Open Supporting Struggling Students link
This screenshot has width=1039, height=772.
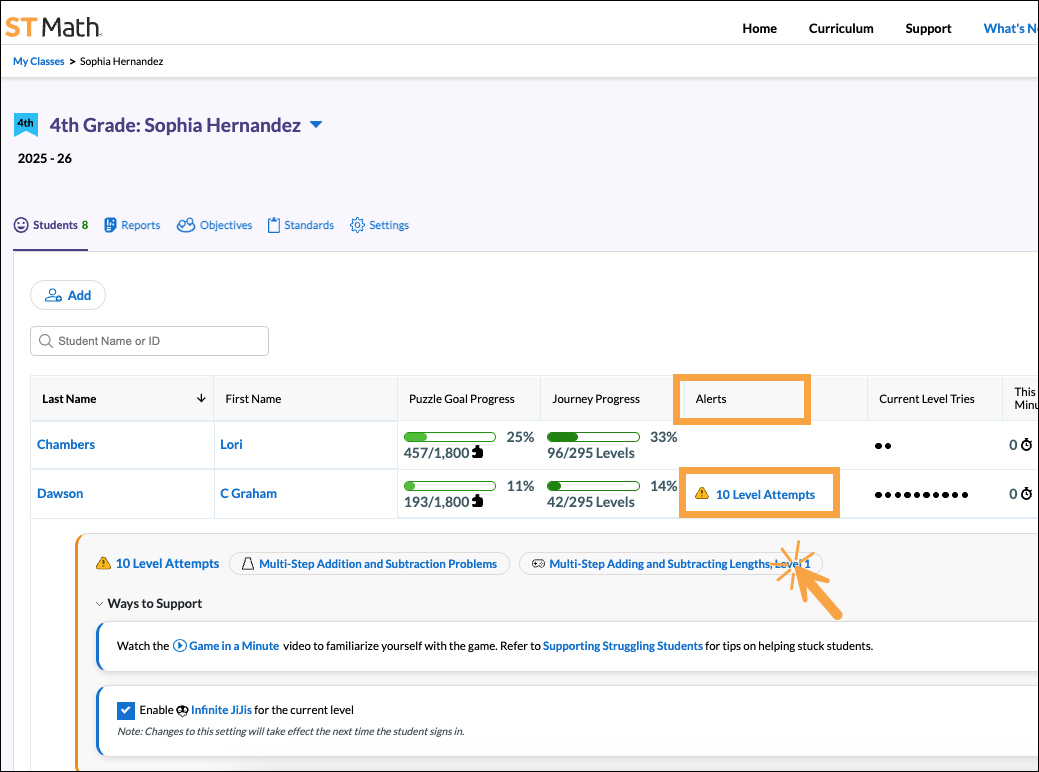pos(622,646)
